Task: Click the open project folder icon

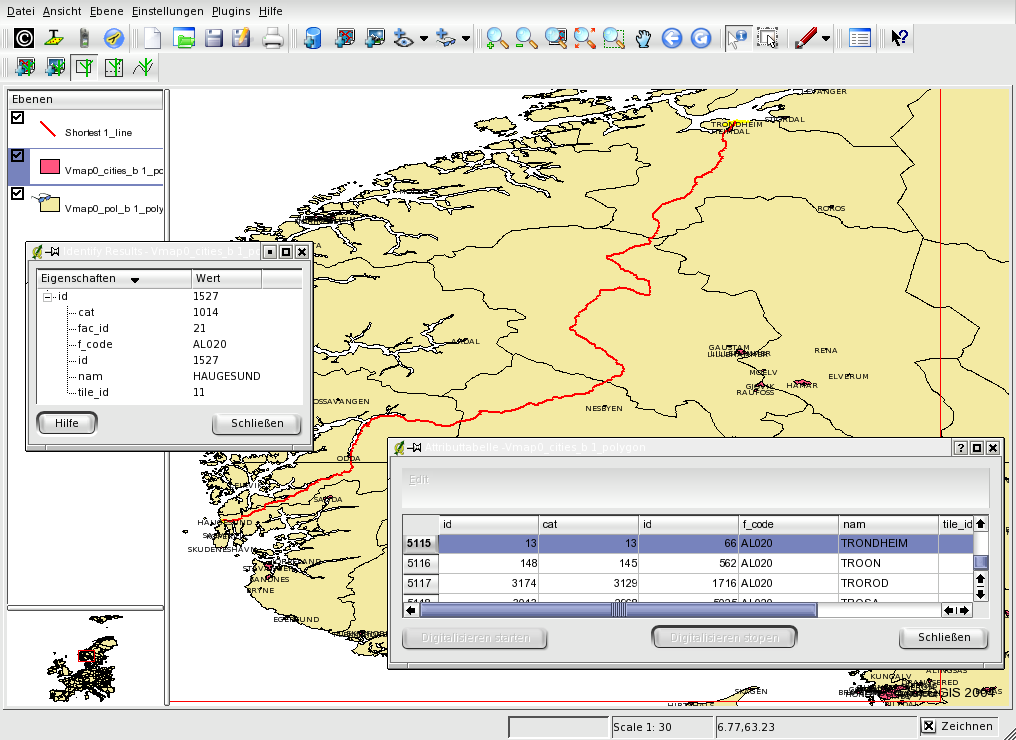Action: tap(183, 39)
